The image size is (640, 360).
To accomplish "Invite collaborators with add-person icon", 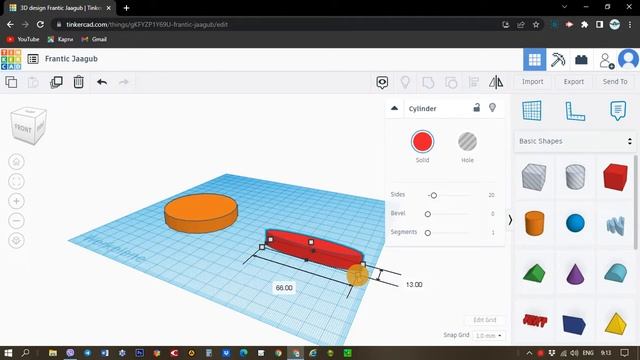I will 607,60.
